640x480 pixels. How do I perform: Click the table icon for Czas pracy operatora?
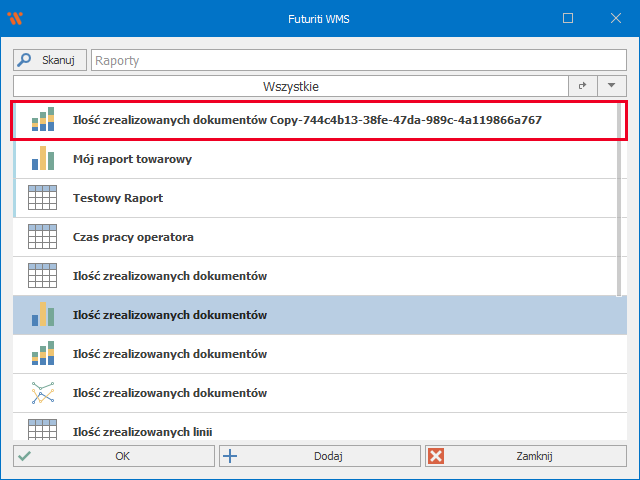point(42,237)
